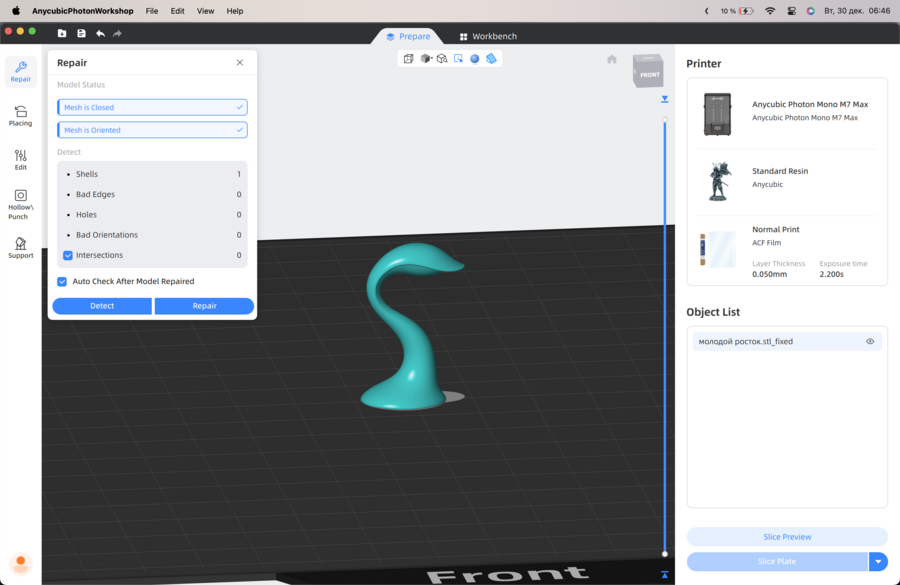Open the Anycubic Photon Mono M7 Max printer selector
900x585 pixels.
coord(787,110)
